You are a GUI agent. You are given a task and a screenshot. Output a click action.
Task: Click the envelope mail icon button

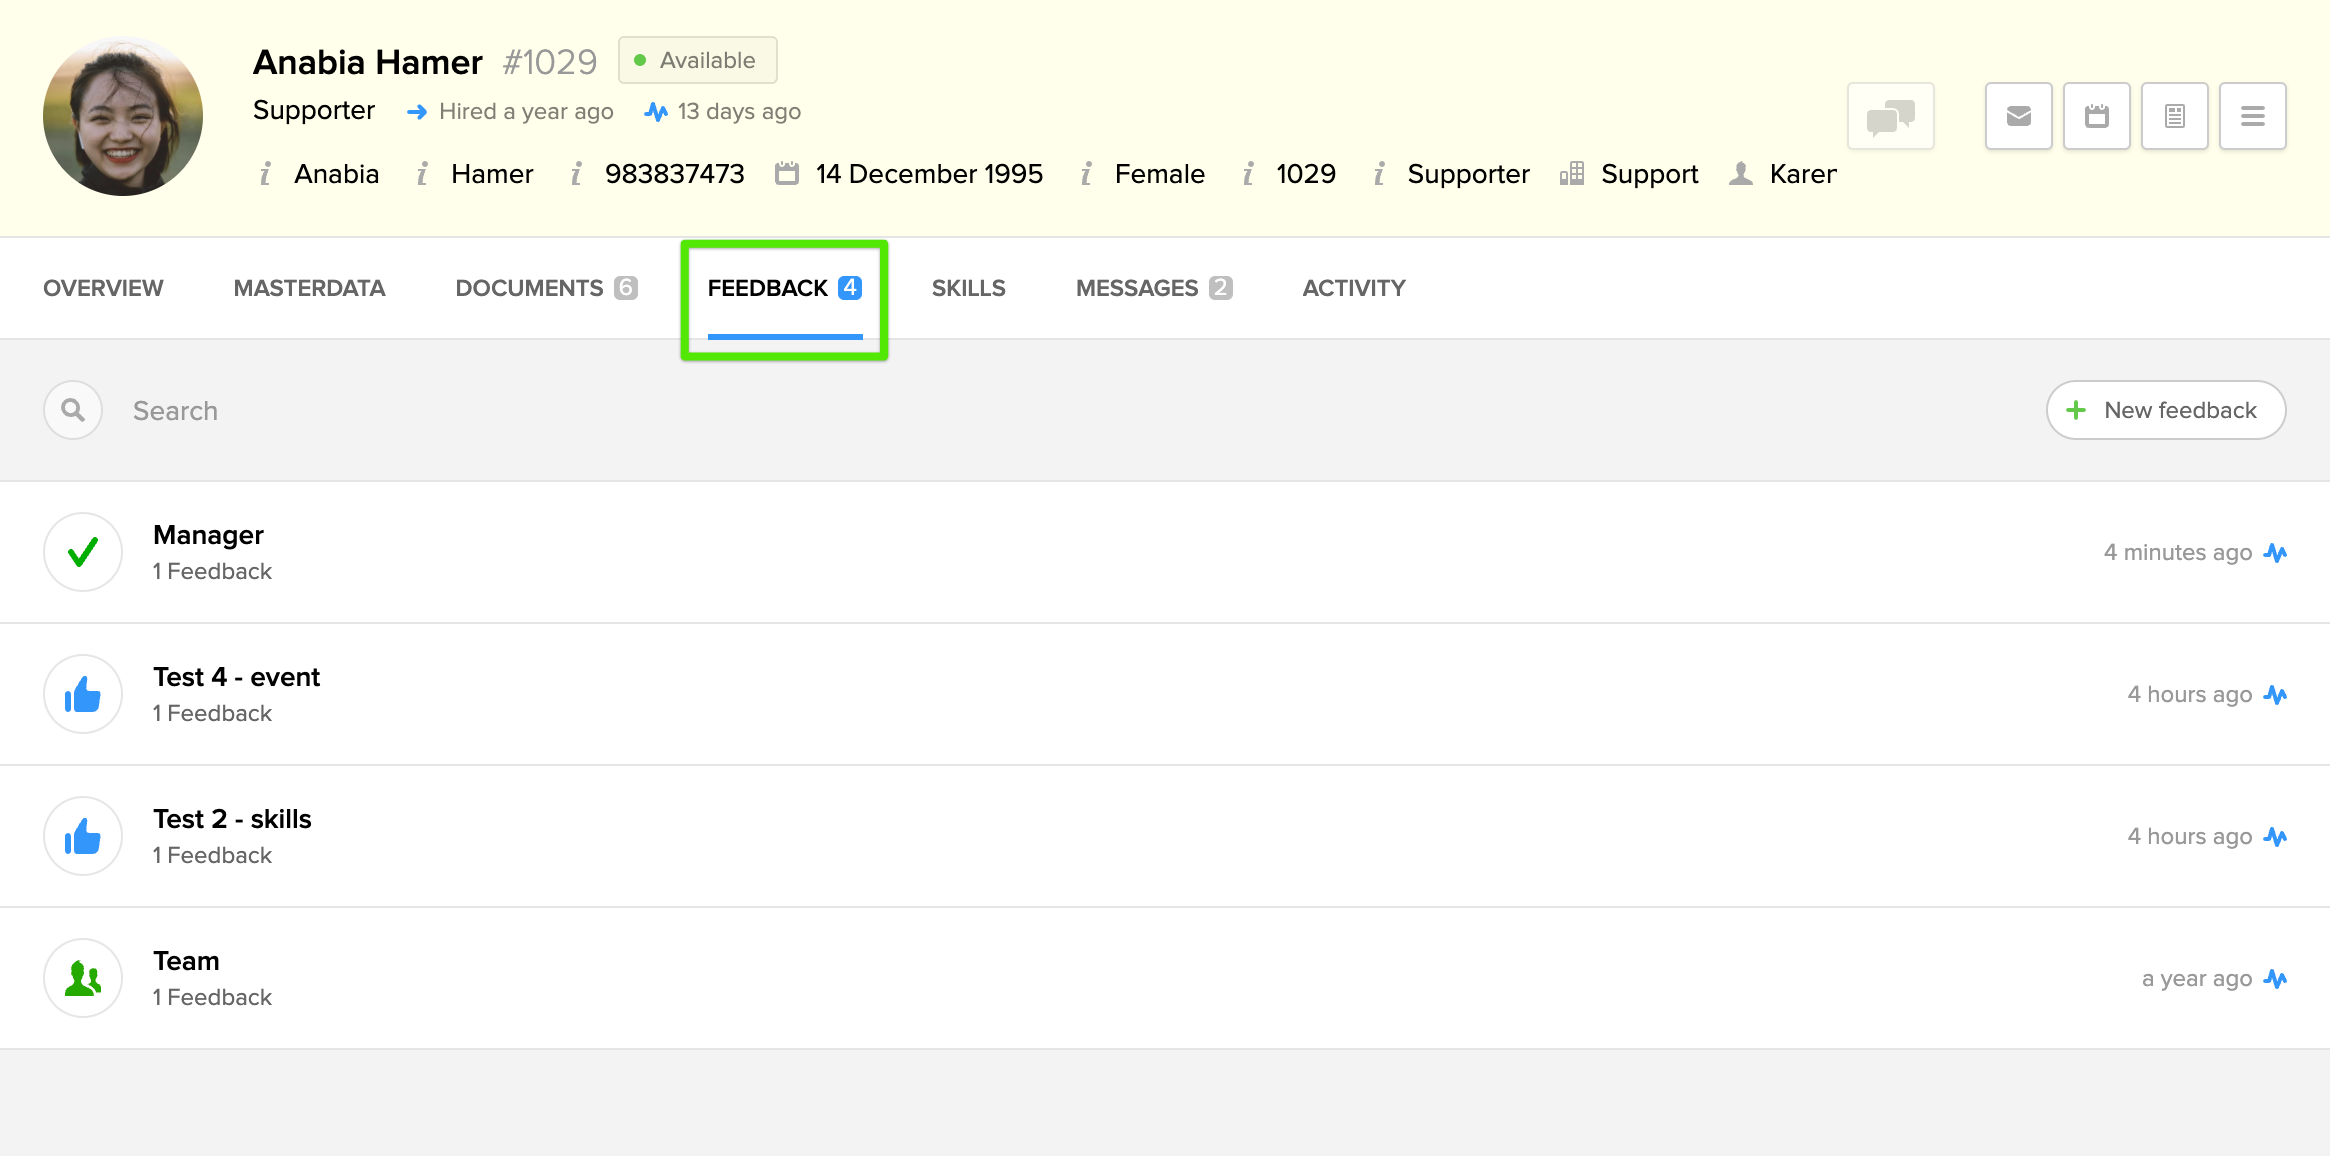coord(2018,116)
